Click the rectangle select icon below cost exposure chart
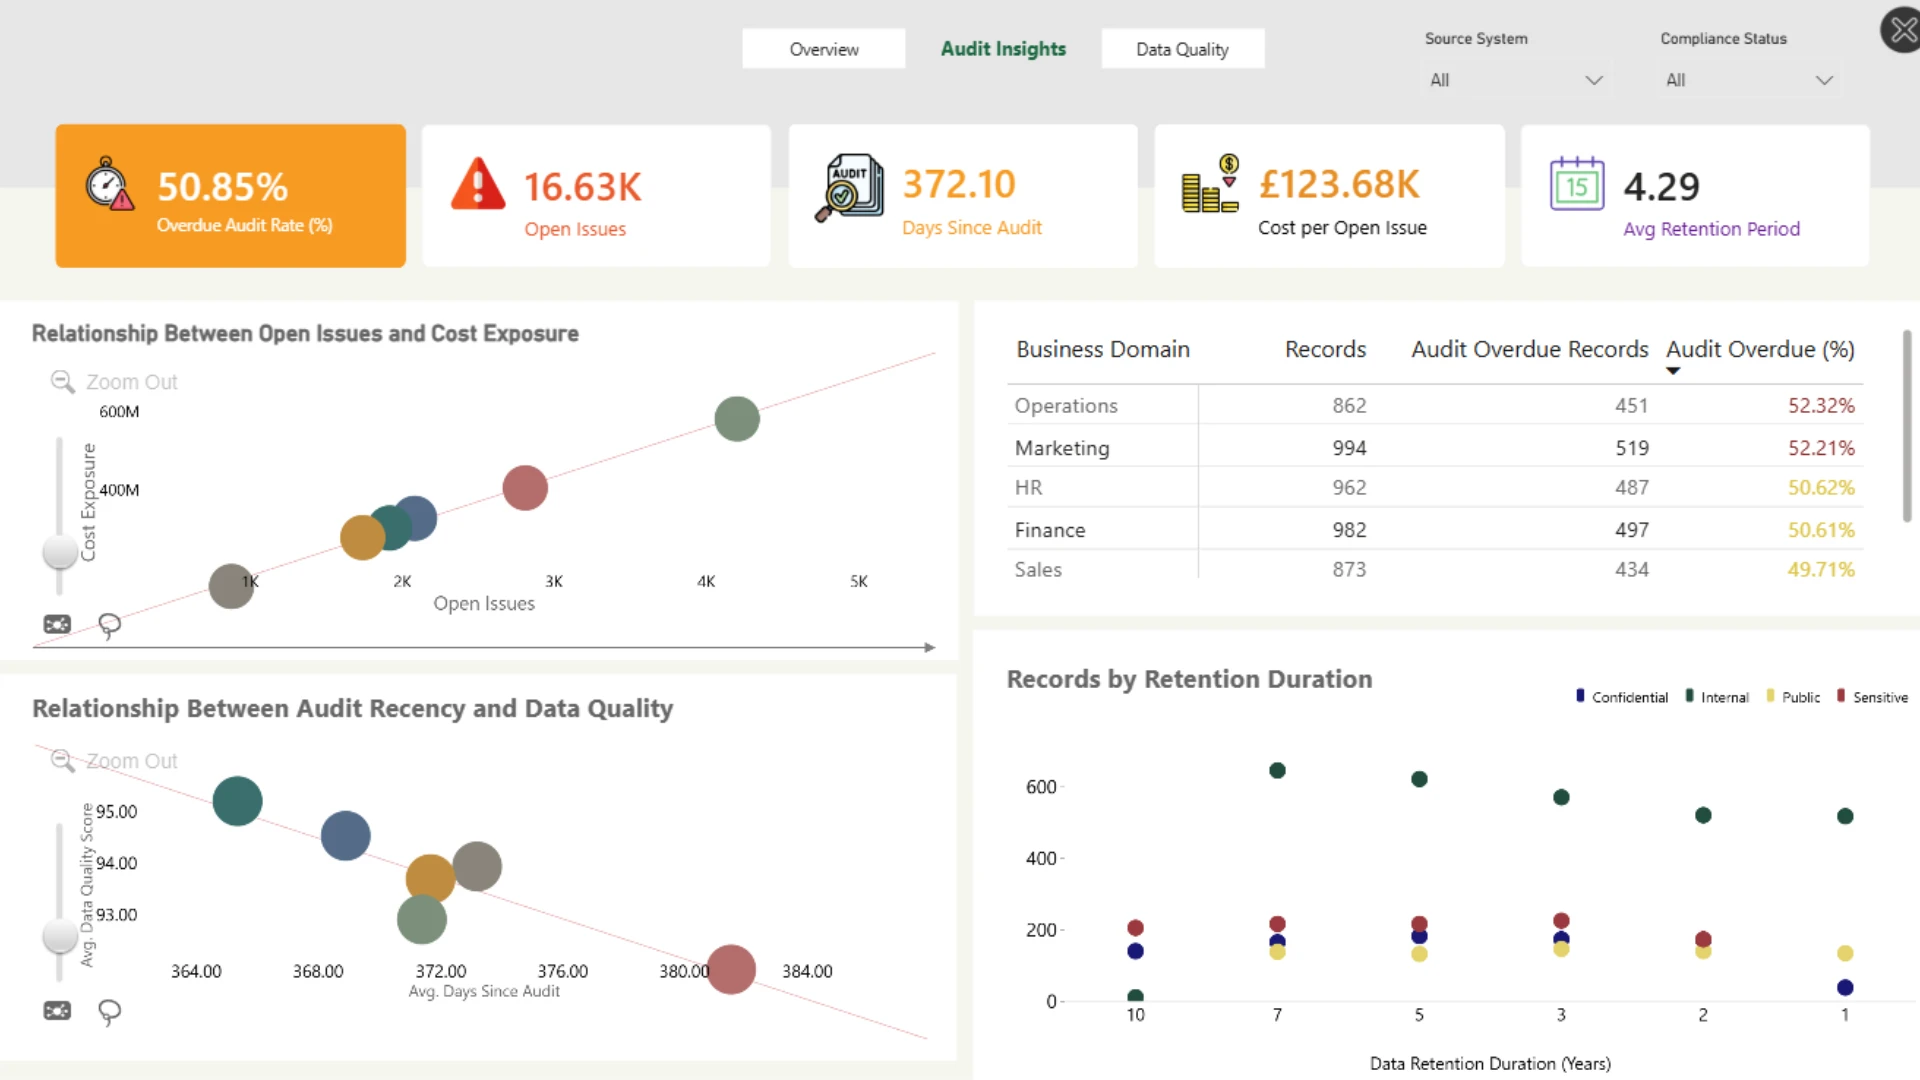Screen dimensions: 1920x1080 pos(57,624)
